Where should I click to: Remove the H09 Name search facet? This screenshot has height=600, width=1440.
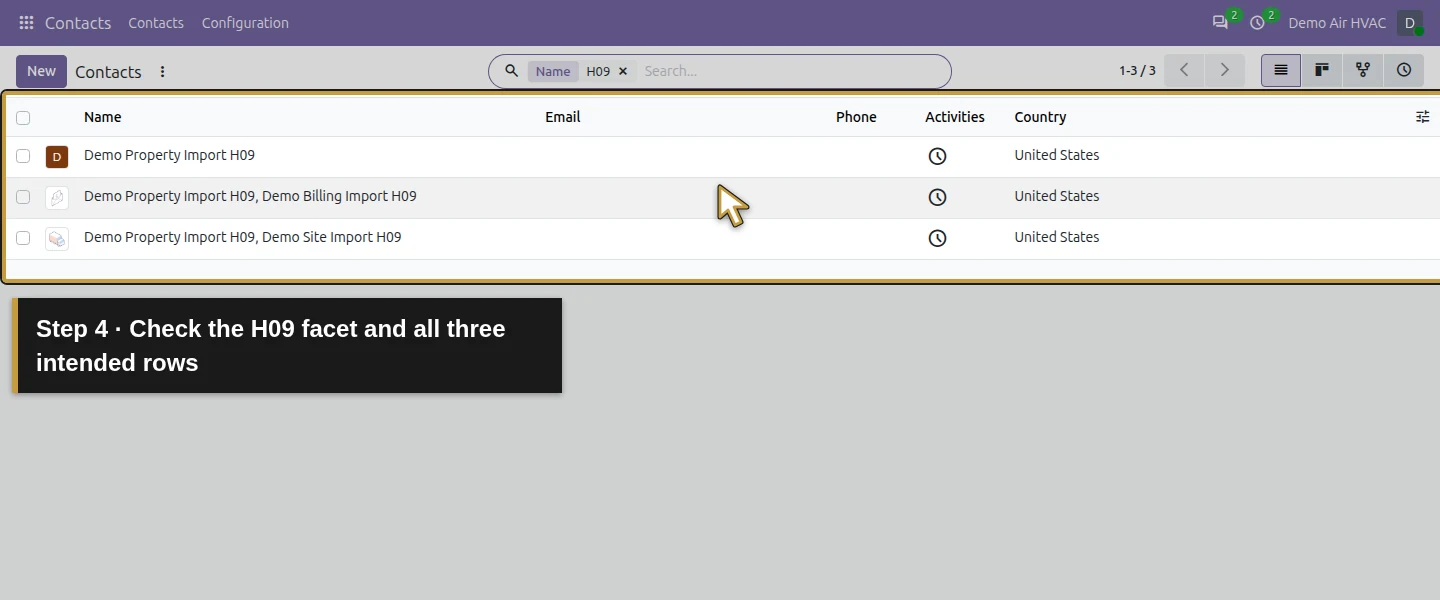(x=623, y=72)
